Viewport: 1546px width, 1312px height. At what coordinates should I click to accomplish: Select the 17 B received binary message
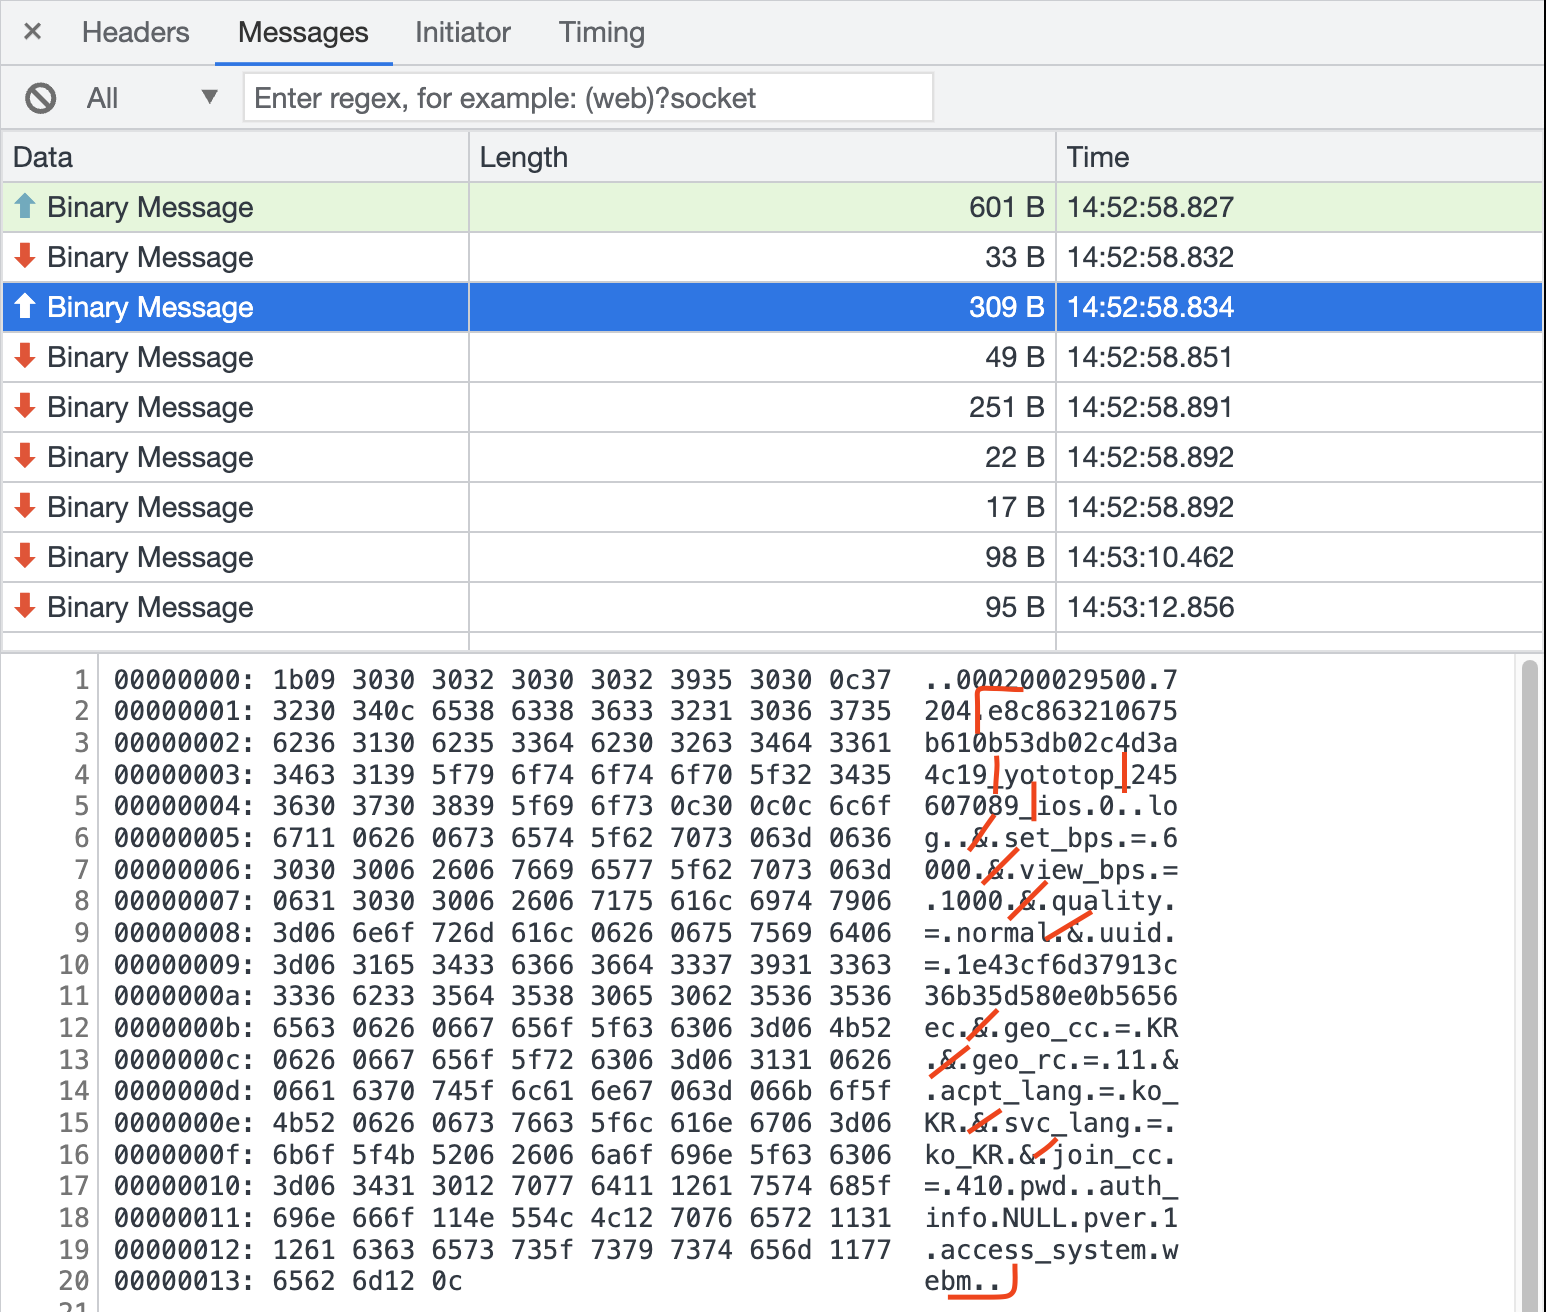pos(150,507)
